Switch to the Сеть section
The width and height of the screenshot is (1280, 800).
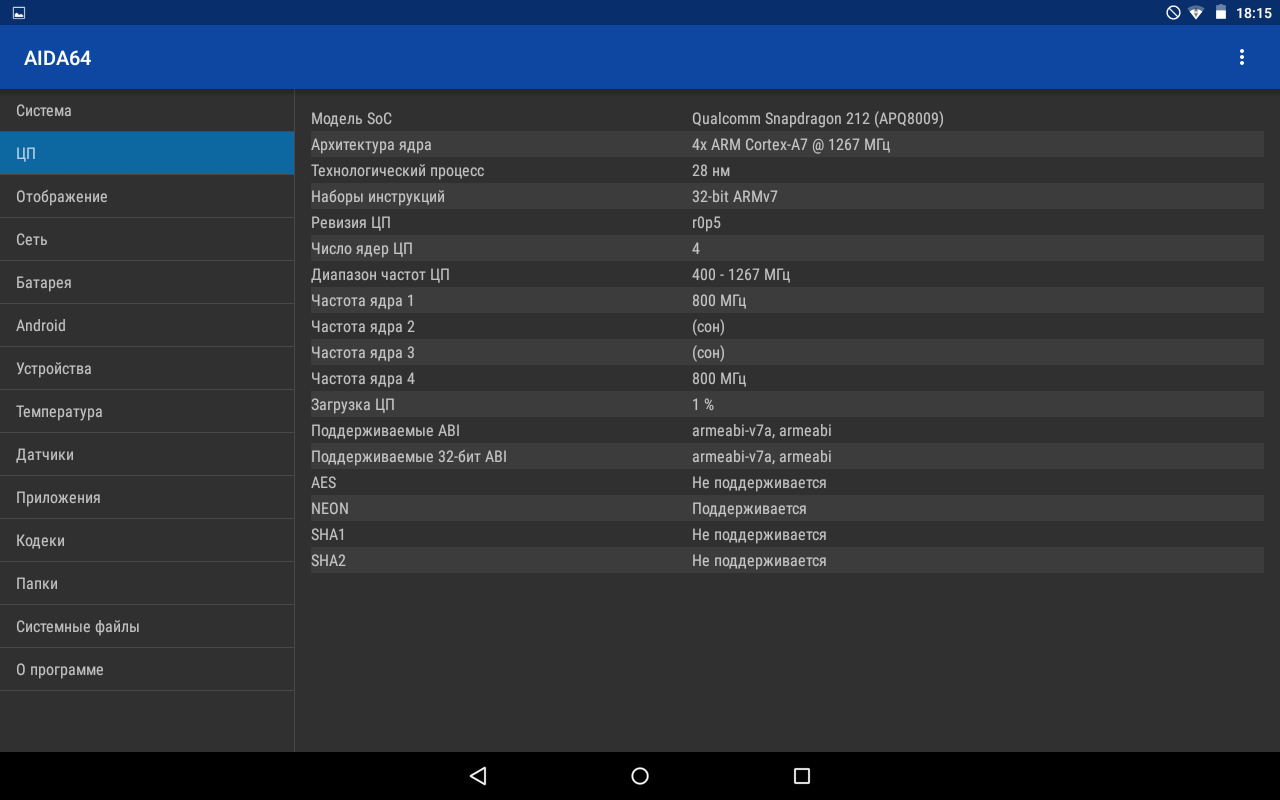(147, 240)
